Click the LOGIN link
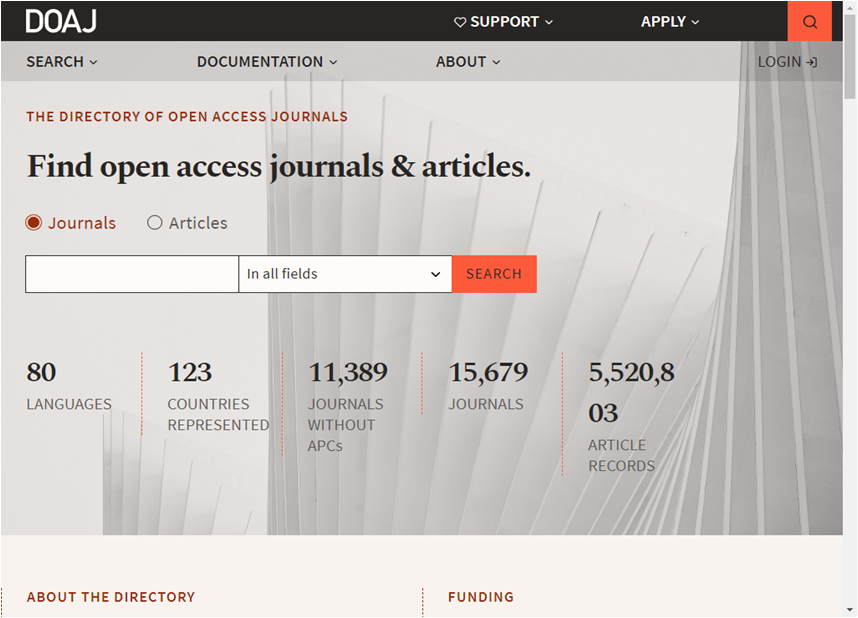The height and width of the screenshot is (618, 858). (787, 62)
